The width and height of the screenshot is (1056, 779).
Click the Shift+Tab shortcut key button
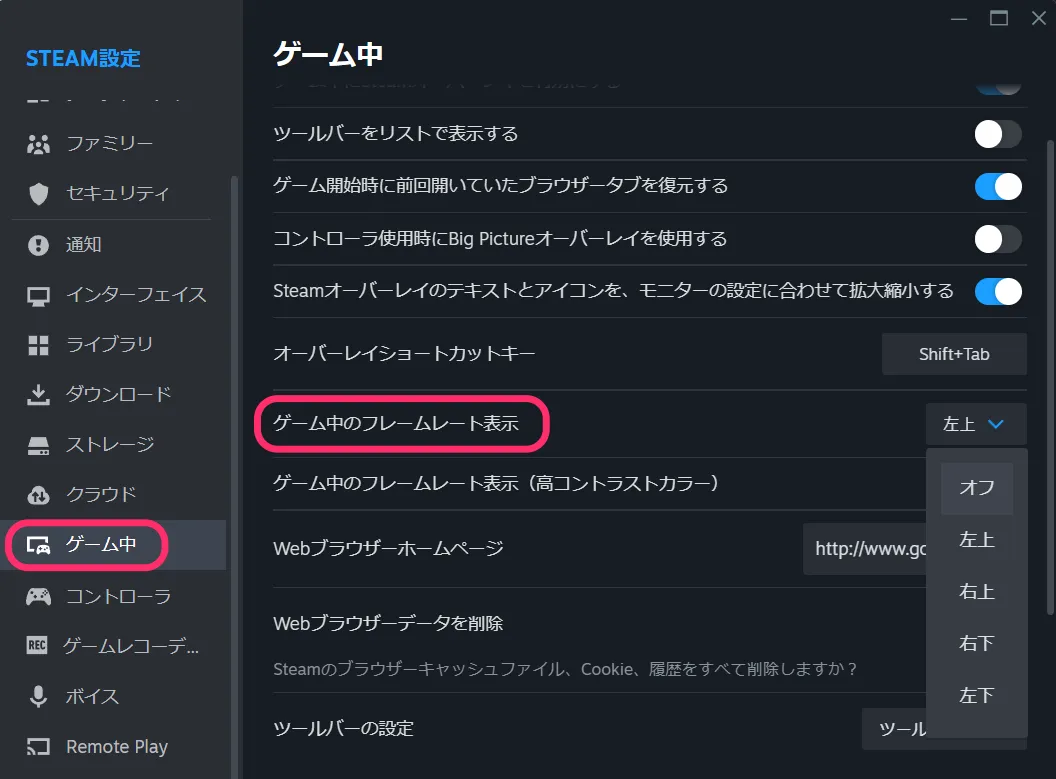[x=953, y=354]
